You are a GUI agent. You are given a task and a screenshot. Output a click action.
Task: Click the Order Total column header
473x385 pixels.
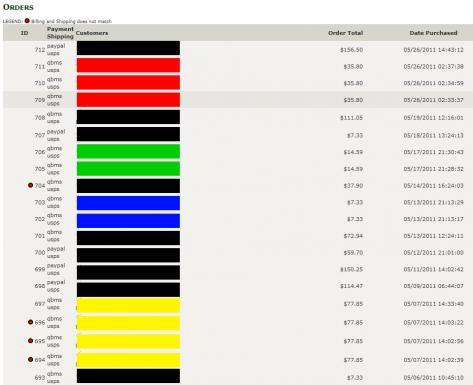[x=345, y=33]
